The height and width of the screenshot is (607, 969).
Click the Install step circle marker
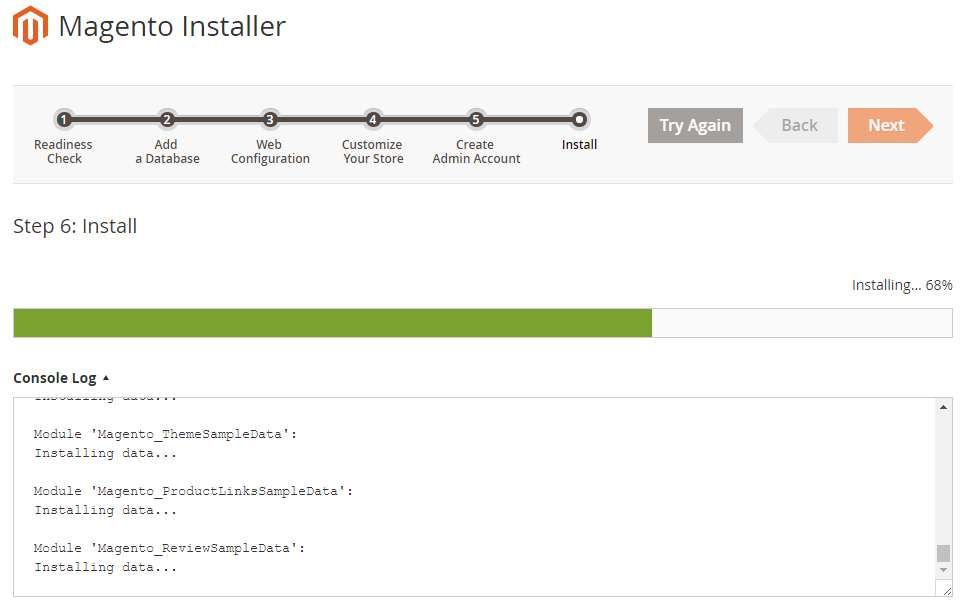click(x=579, y=119)
